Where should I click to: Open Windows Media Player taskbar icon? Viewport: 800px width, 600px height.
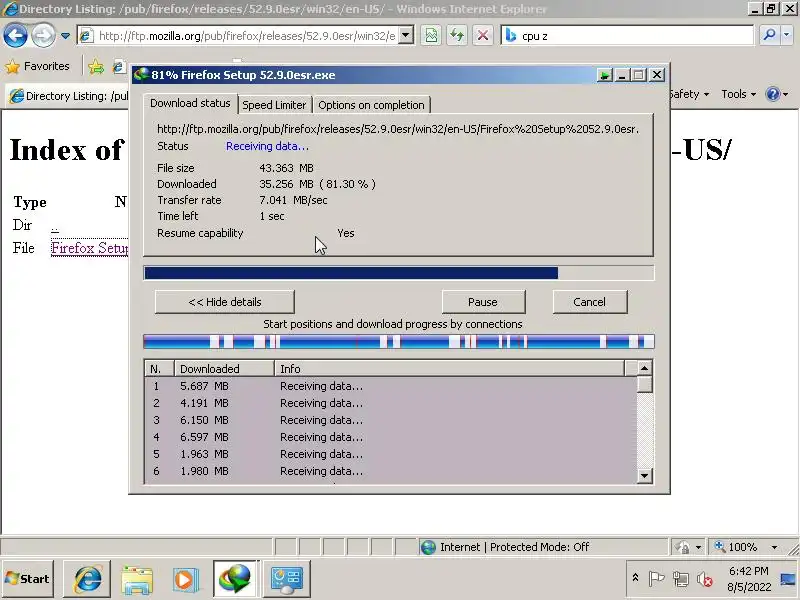coord(185,579)
